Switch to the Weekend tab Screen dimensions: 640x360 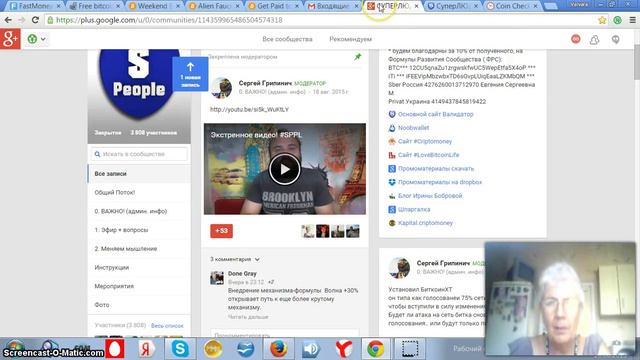tap(153, 6)
